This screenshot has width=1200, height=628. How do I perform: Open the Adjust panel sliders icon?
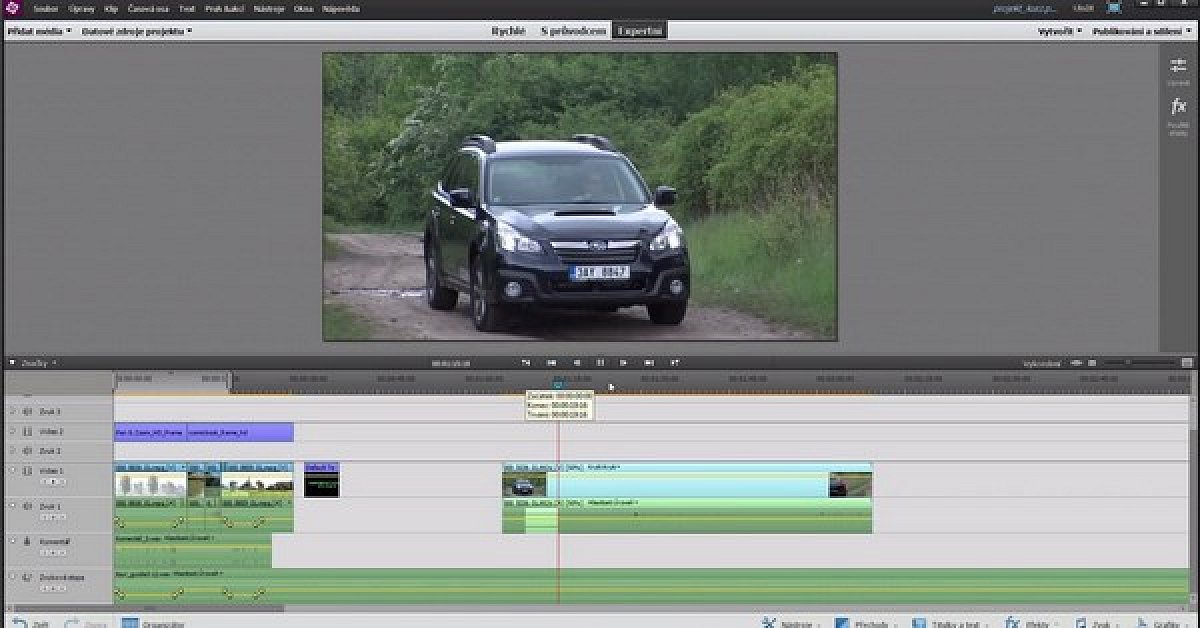[x=1178, y=66]
